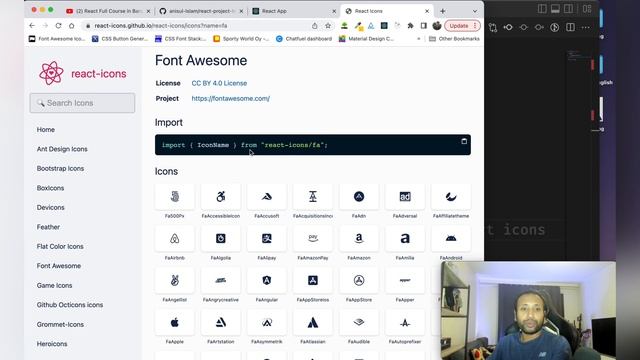The image size is (640, 360).
Task: Switch to the GitHub react-project tab
Action: [x=202, y=11]
